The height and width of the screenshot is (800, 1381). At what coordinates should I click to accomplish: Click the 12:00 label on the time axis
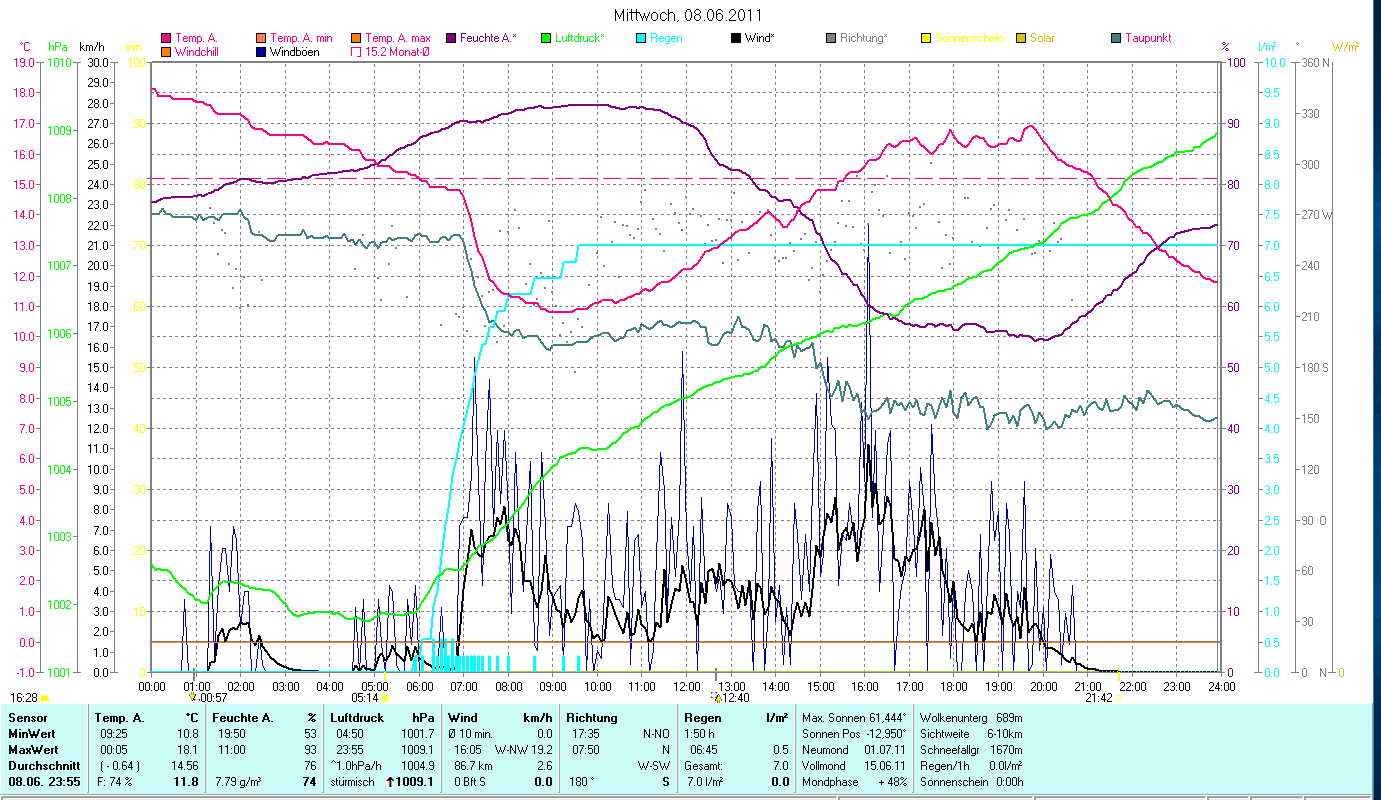coord(686,686)
